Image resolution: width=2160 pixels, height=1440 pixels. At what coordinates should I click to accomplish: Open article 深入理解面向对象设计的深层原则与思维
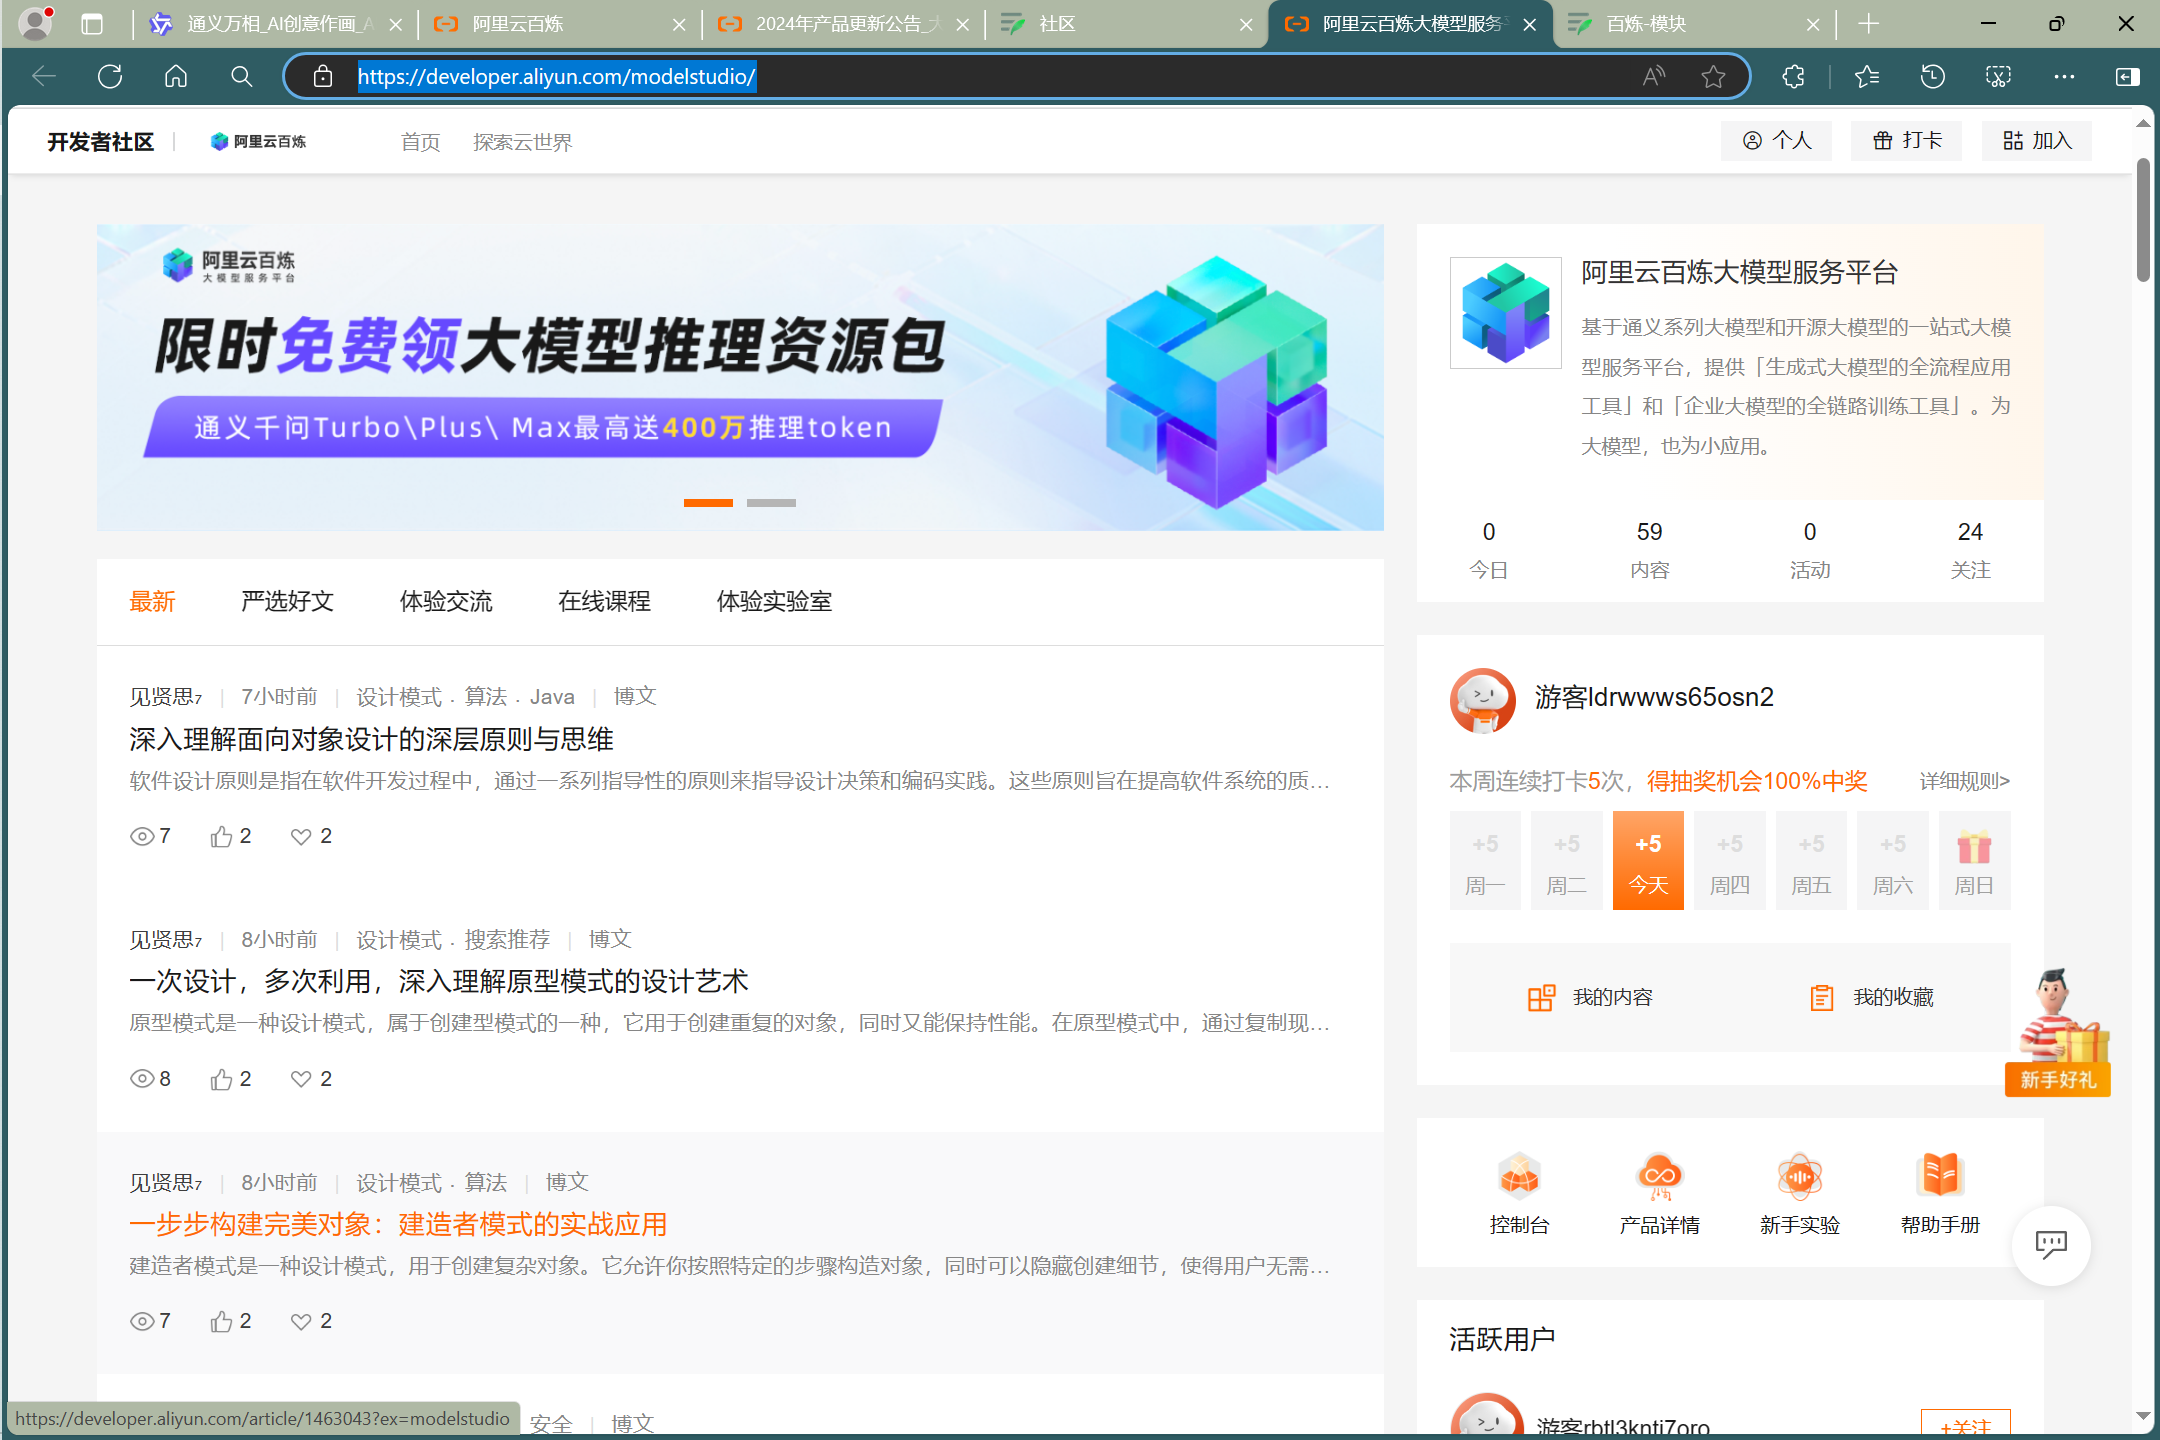click(371, 739)
